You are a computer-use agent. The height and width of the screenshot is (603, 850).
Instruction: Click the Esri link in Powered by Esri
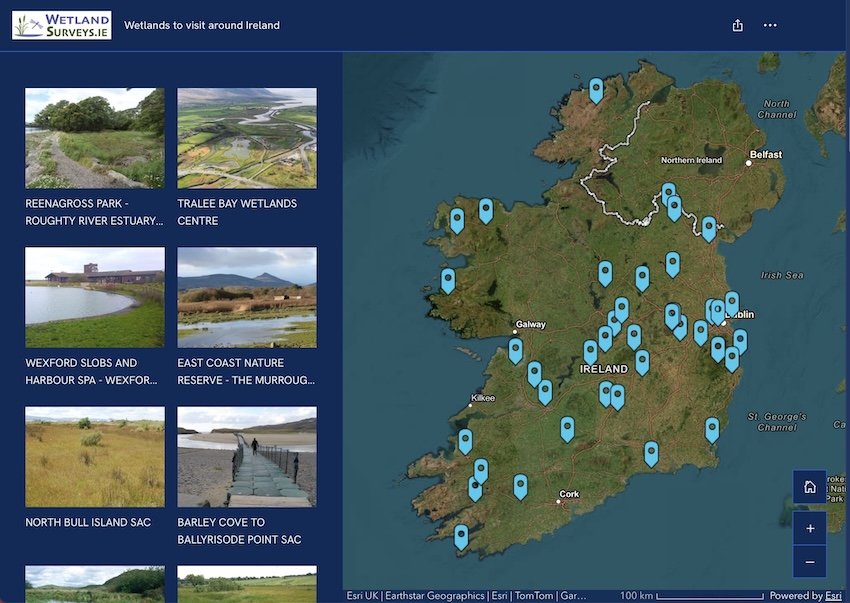click(x=834, y=595)
